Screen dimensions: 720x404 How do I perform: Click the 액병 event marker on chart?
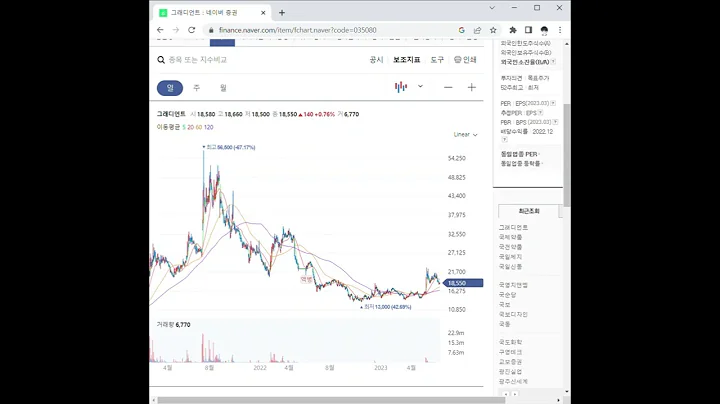(306, 279)
